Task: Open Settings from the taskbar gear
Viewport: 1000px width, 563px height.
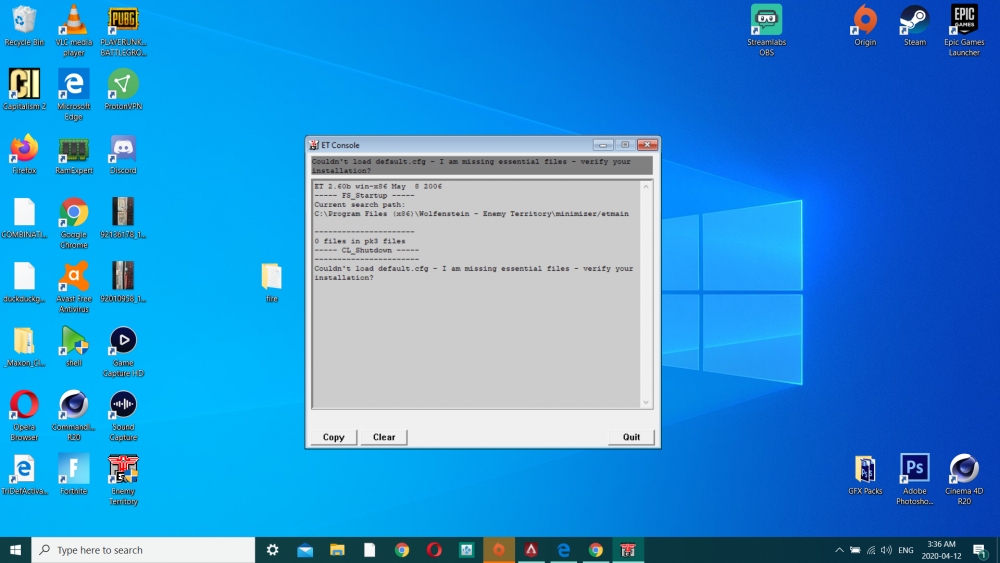Action: [272, 550]
